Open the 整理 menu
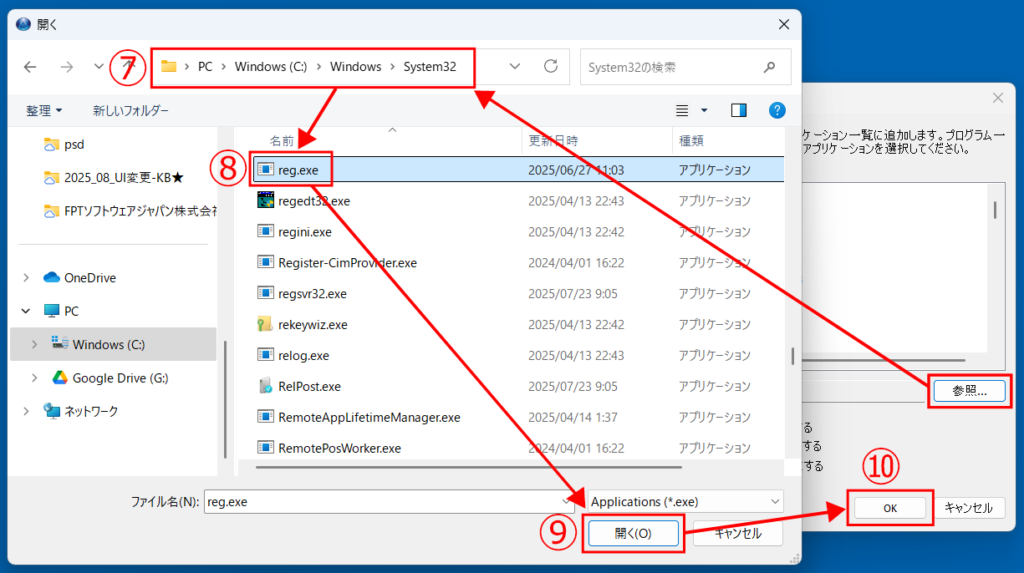Viewport: 1024px width, 573px height. coord(45,110)
